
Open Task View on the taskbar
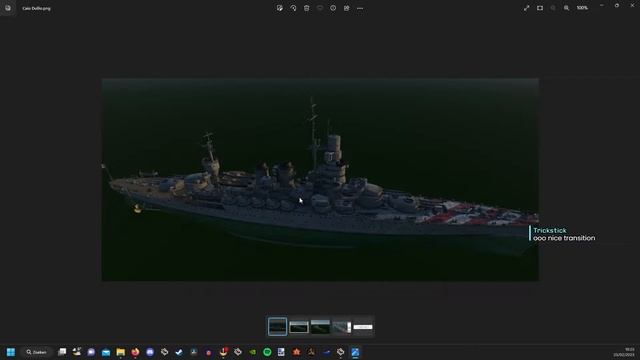click(x=62, y=352)
